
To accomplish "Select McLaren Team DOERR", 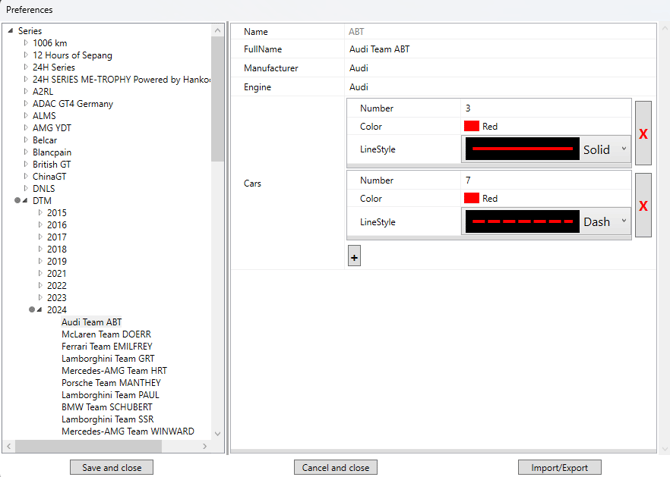I will tap(106, 334).
